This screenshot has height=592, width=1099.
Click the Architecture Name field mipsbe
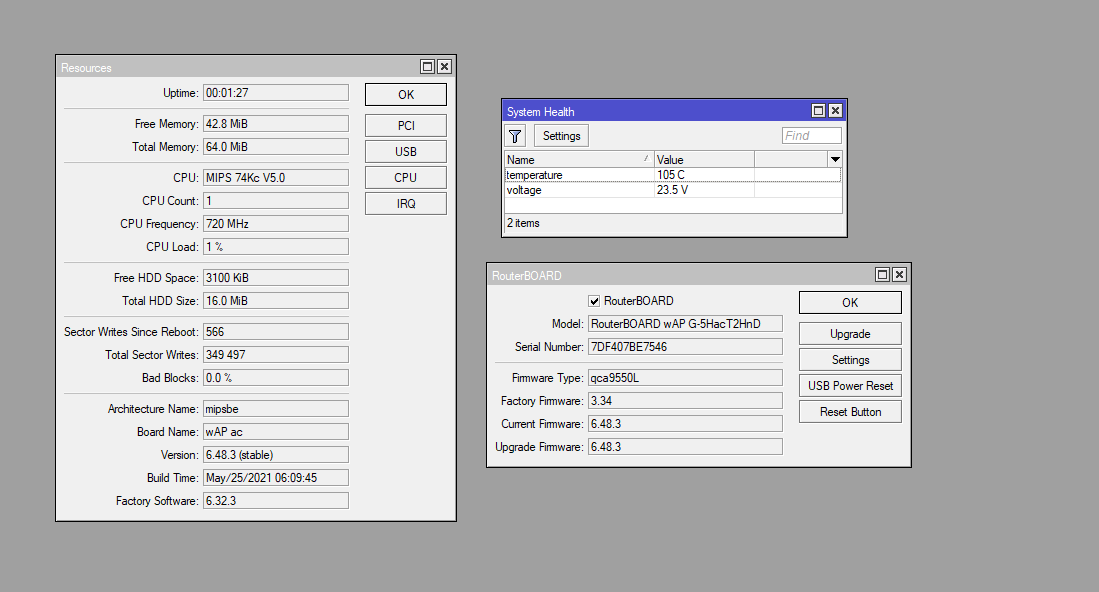(275, 408)
